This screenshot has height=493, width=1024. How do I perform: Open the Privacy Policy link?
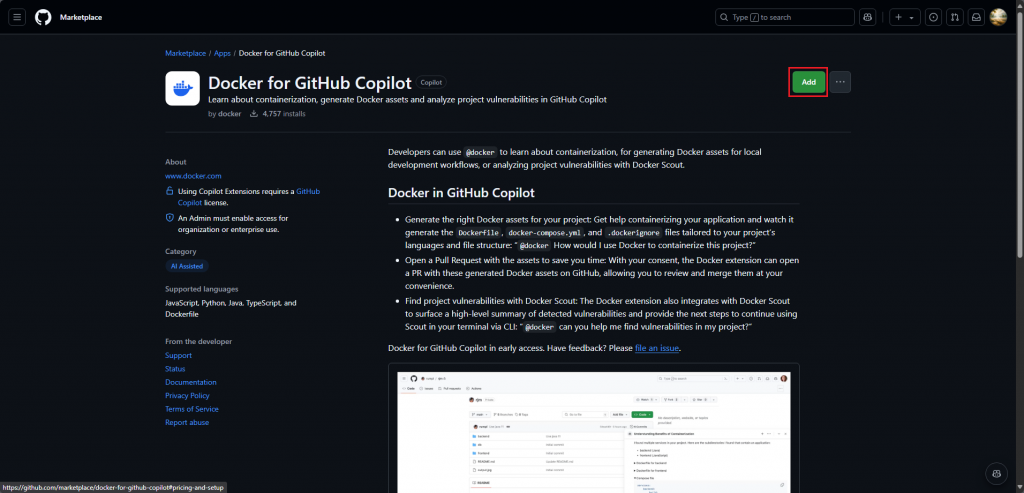[187, 396]
